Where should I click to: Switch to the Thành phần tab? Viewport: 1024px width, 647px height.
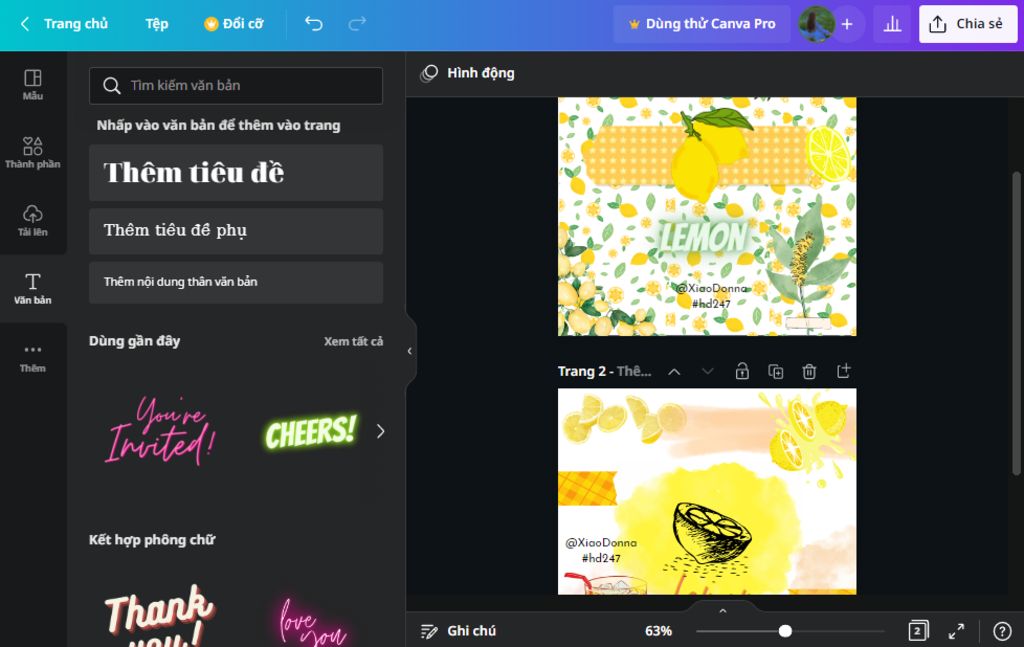pos(33,153)
